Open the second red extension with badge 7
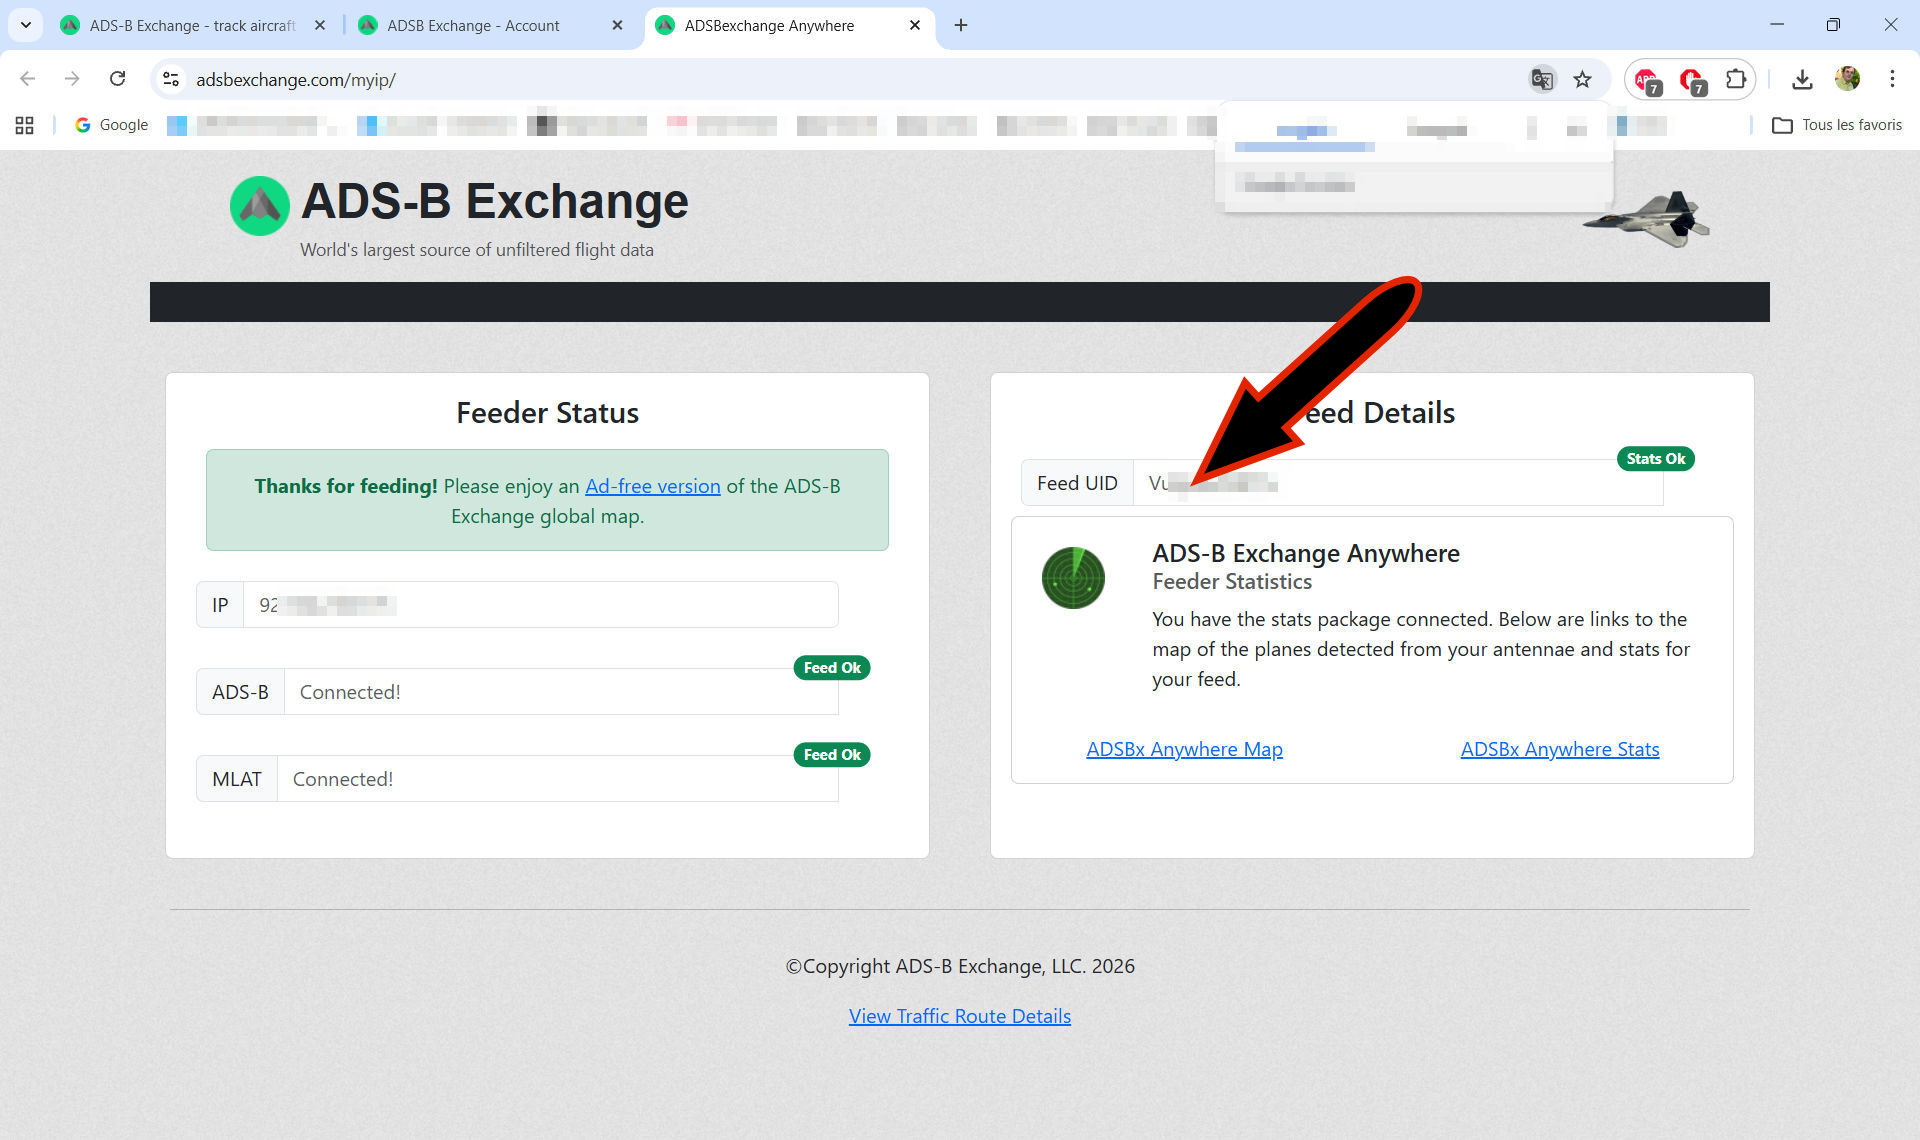 [1692, 80]
